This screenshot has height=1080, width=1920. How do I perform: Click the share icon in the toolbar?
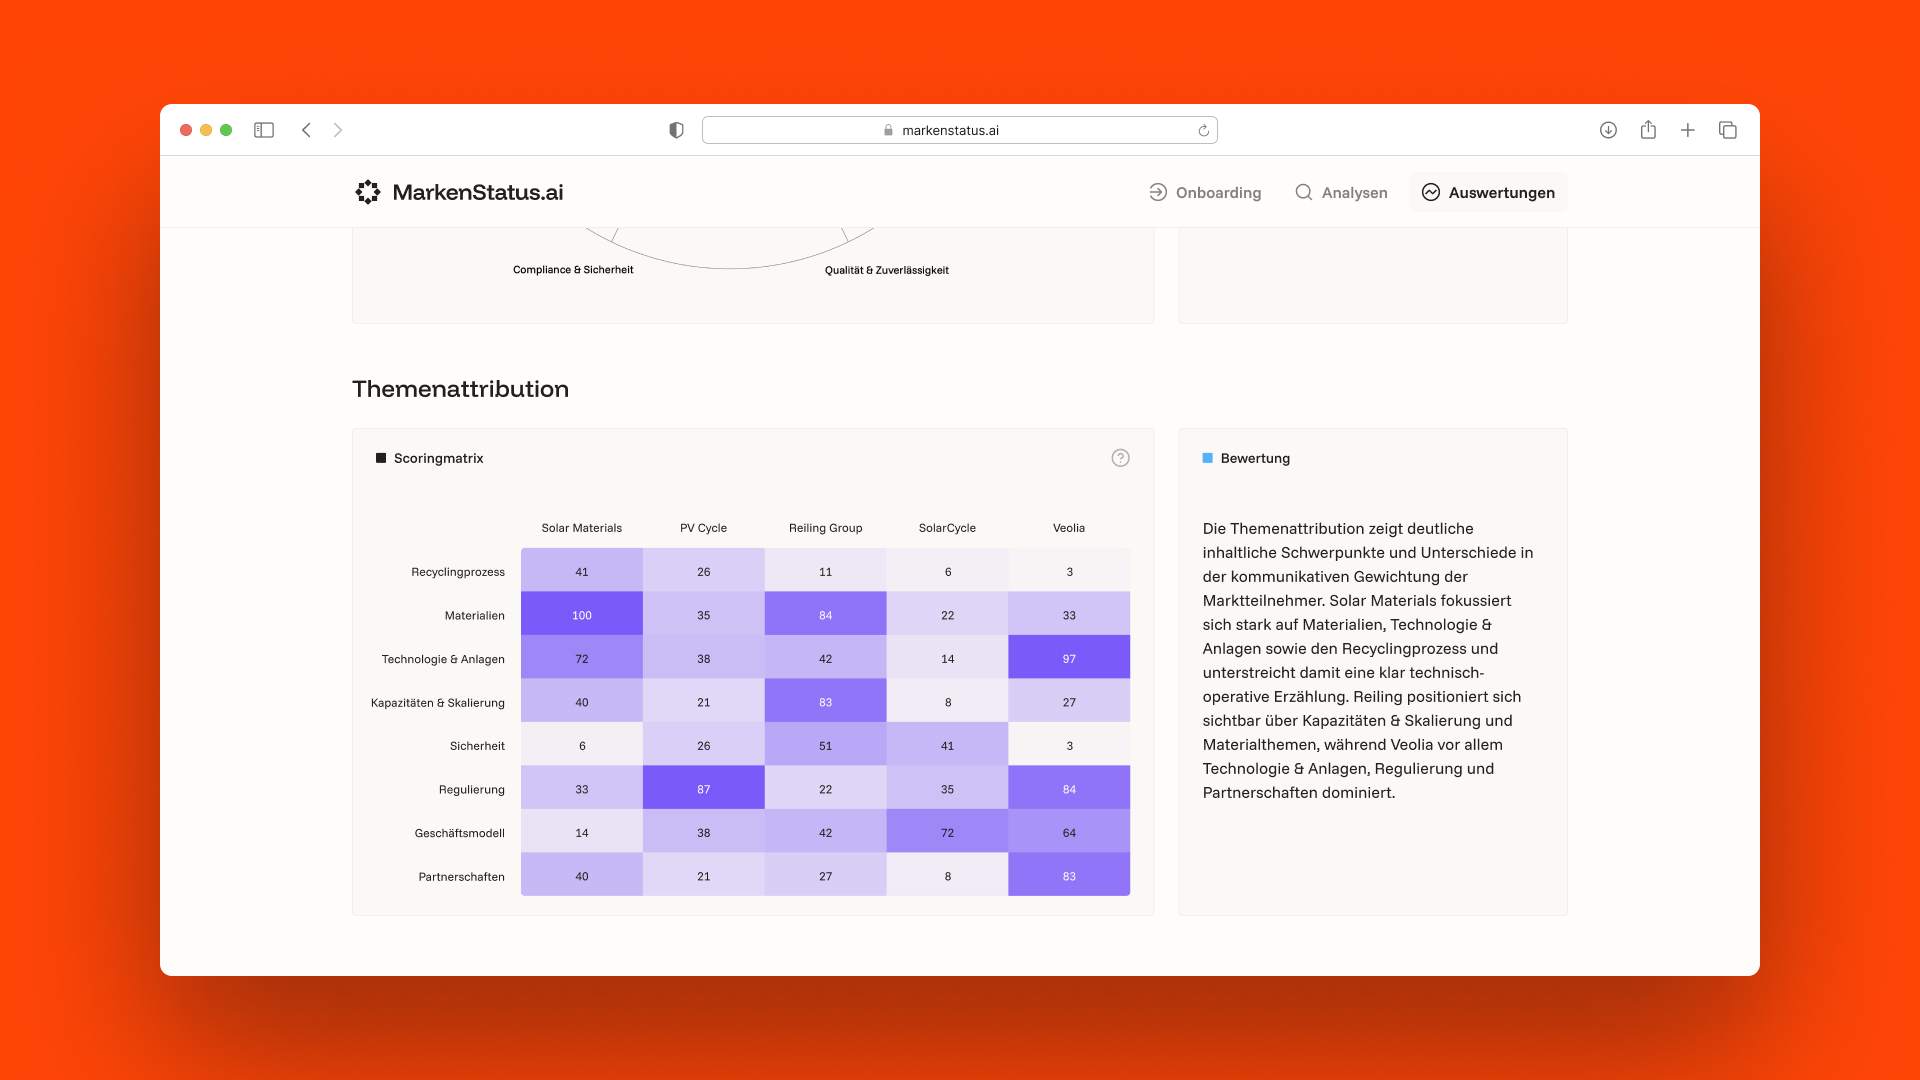click(x=1648, y=129)
